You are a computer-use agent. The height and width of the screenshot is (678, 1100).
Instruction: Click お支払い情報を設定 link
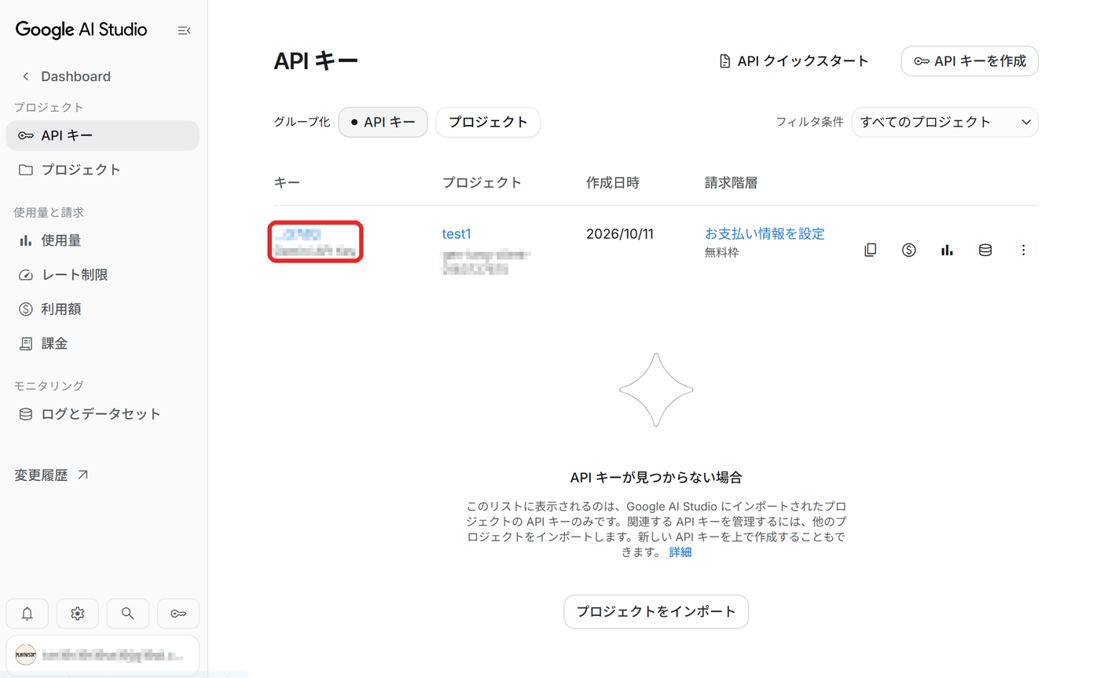tap(765, 234)
